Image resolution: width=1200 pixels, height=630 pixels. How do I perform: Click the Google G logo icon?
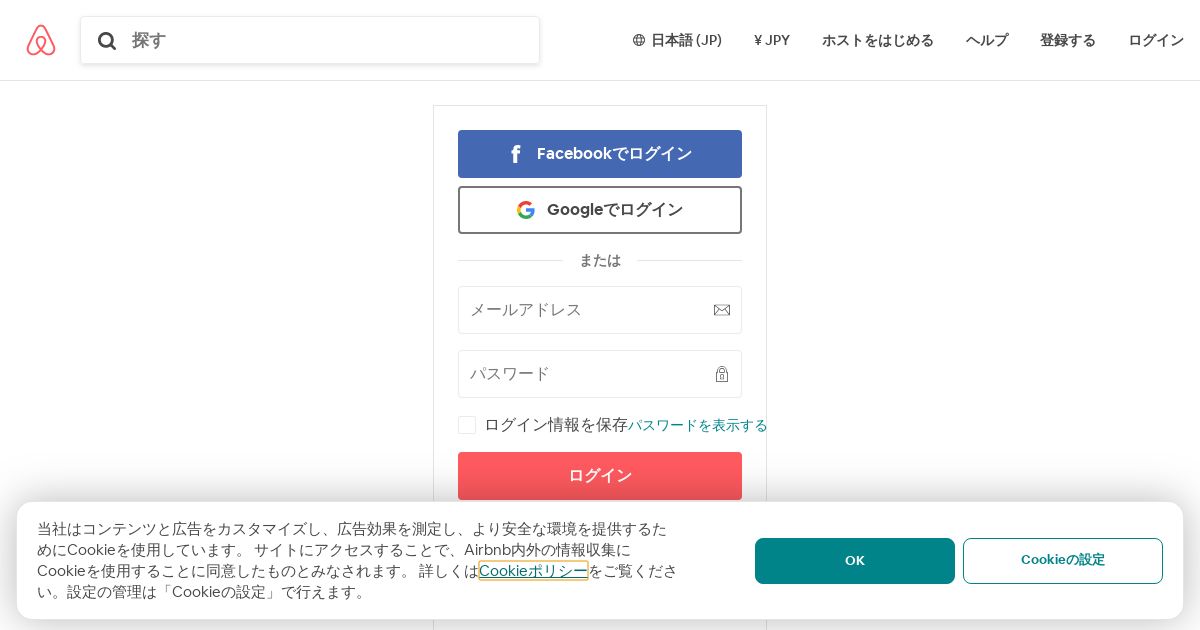click(526, 210)
